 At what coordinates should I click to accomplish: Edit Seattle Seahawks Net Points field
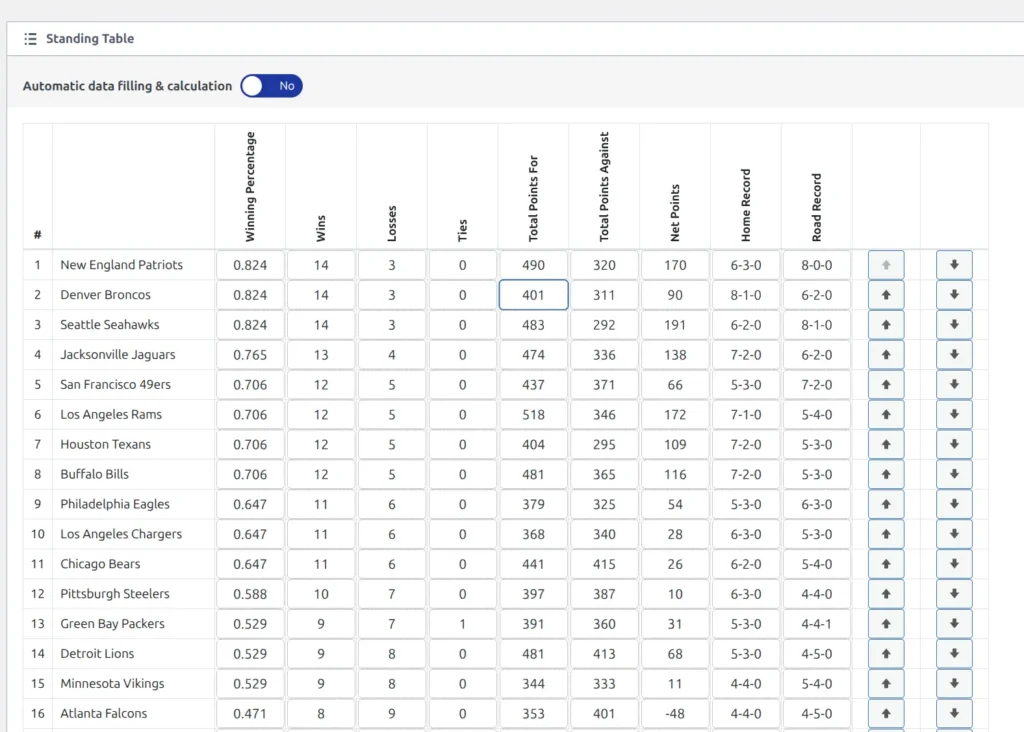click(x=675, y=325)
